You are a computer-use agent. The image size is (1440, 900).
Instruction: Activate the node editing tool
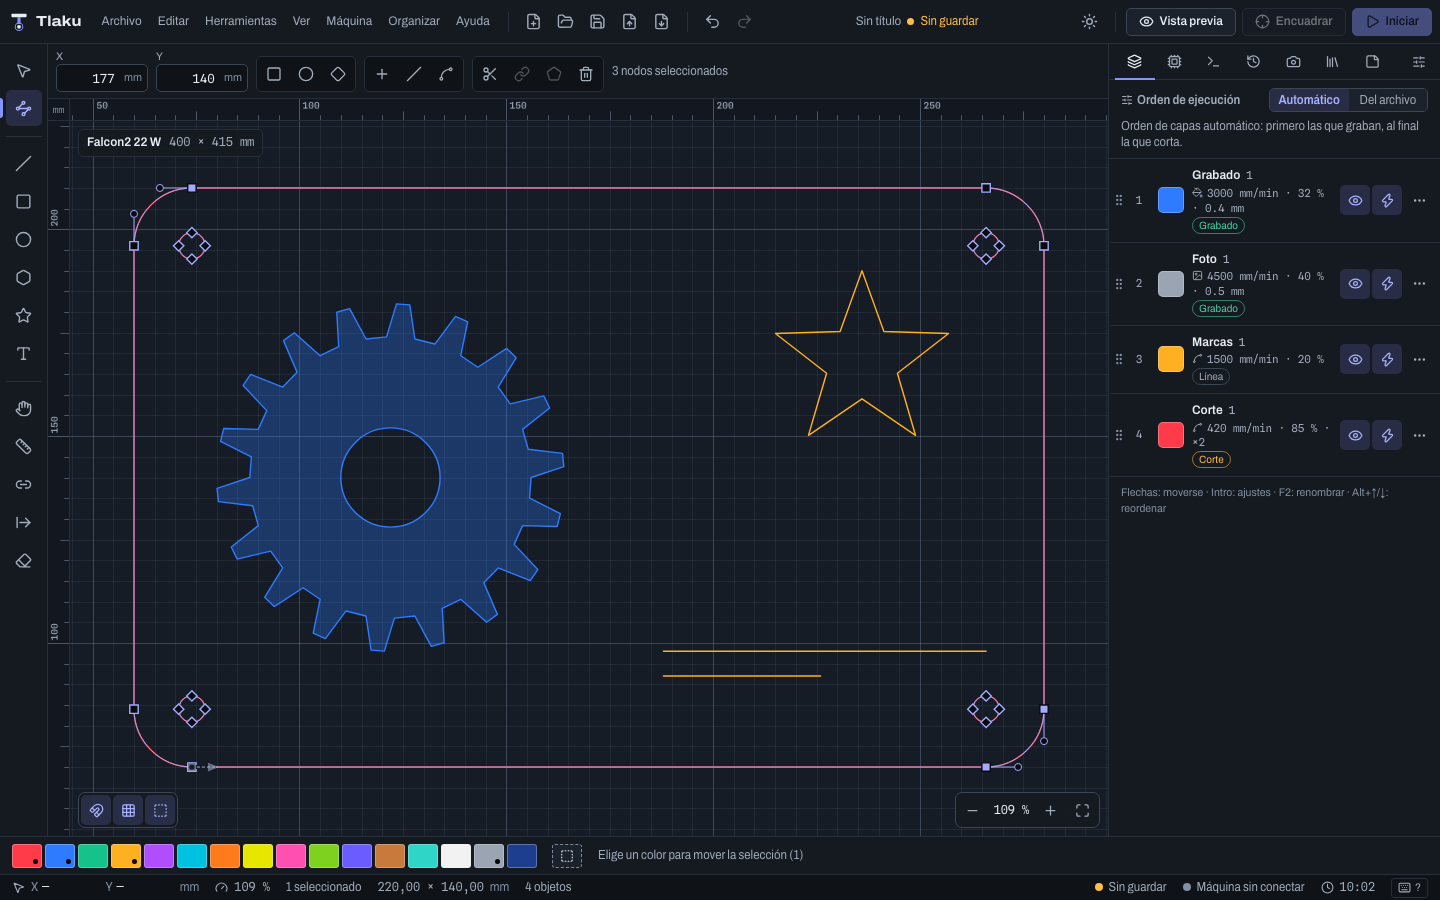click(x=24, y=108)
